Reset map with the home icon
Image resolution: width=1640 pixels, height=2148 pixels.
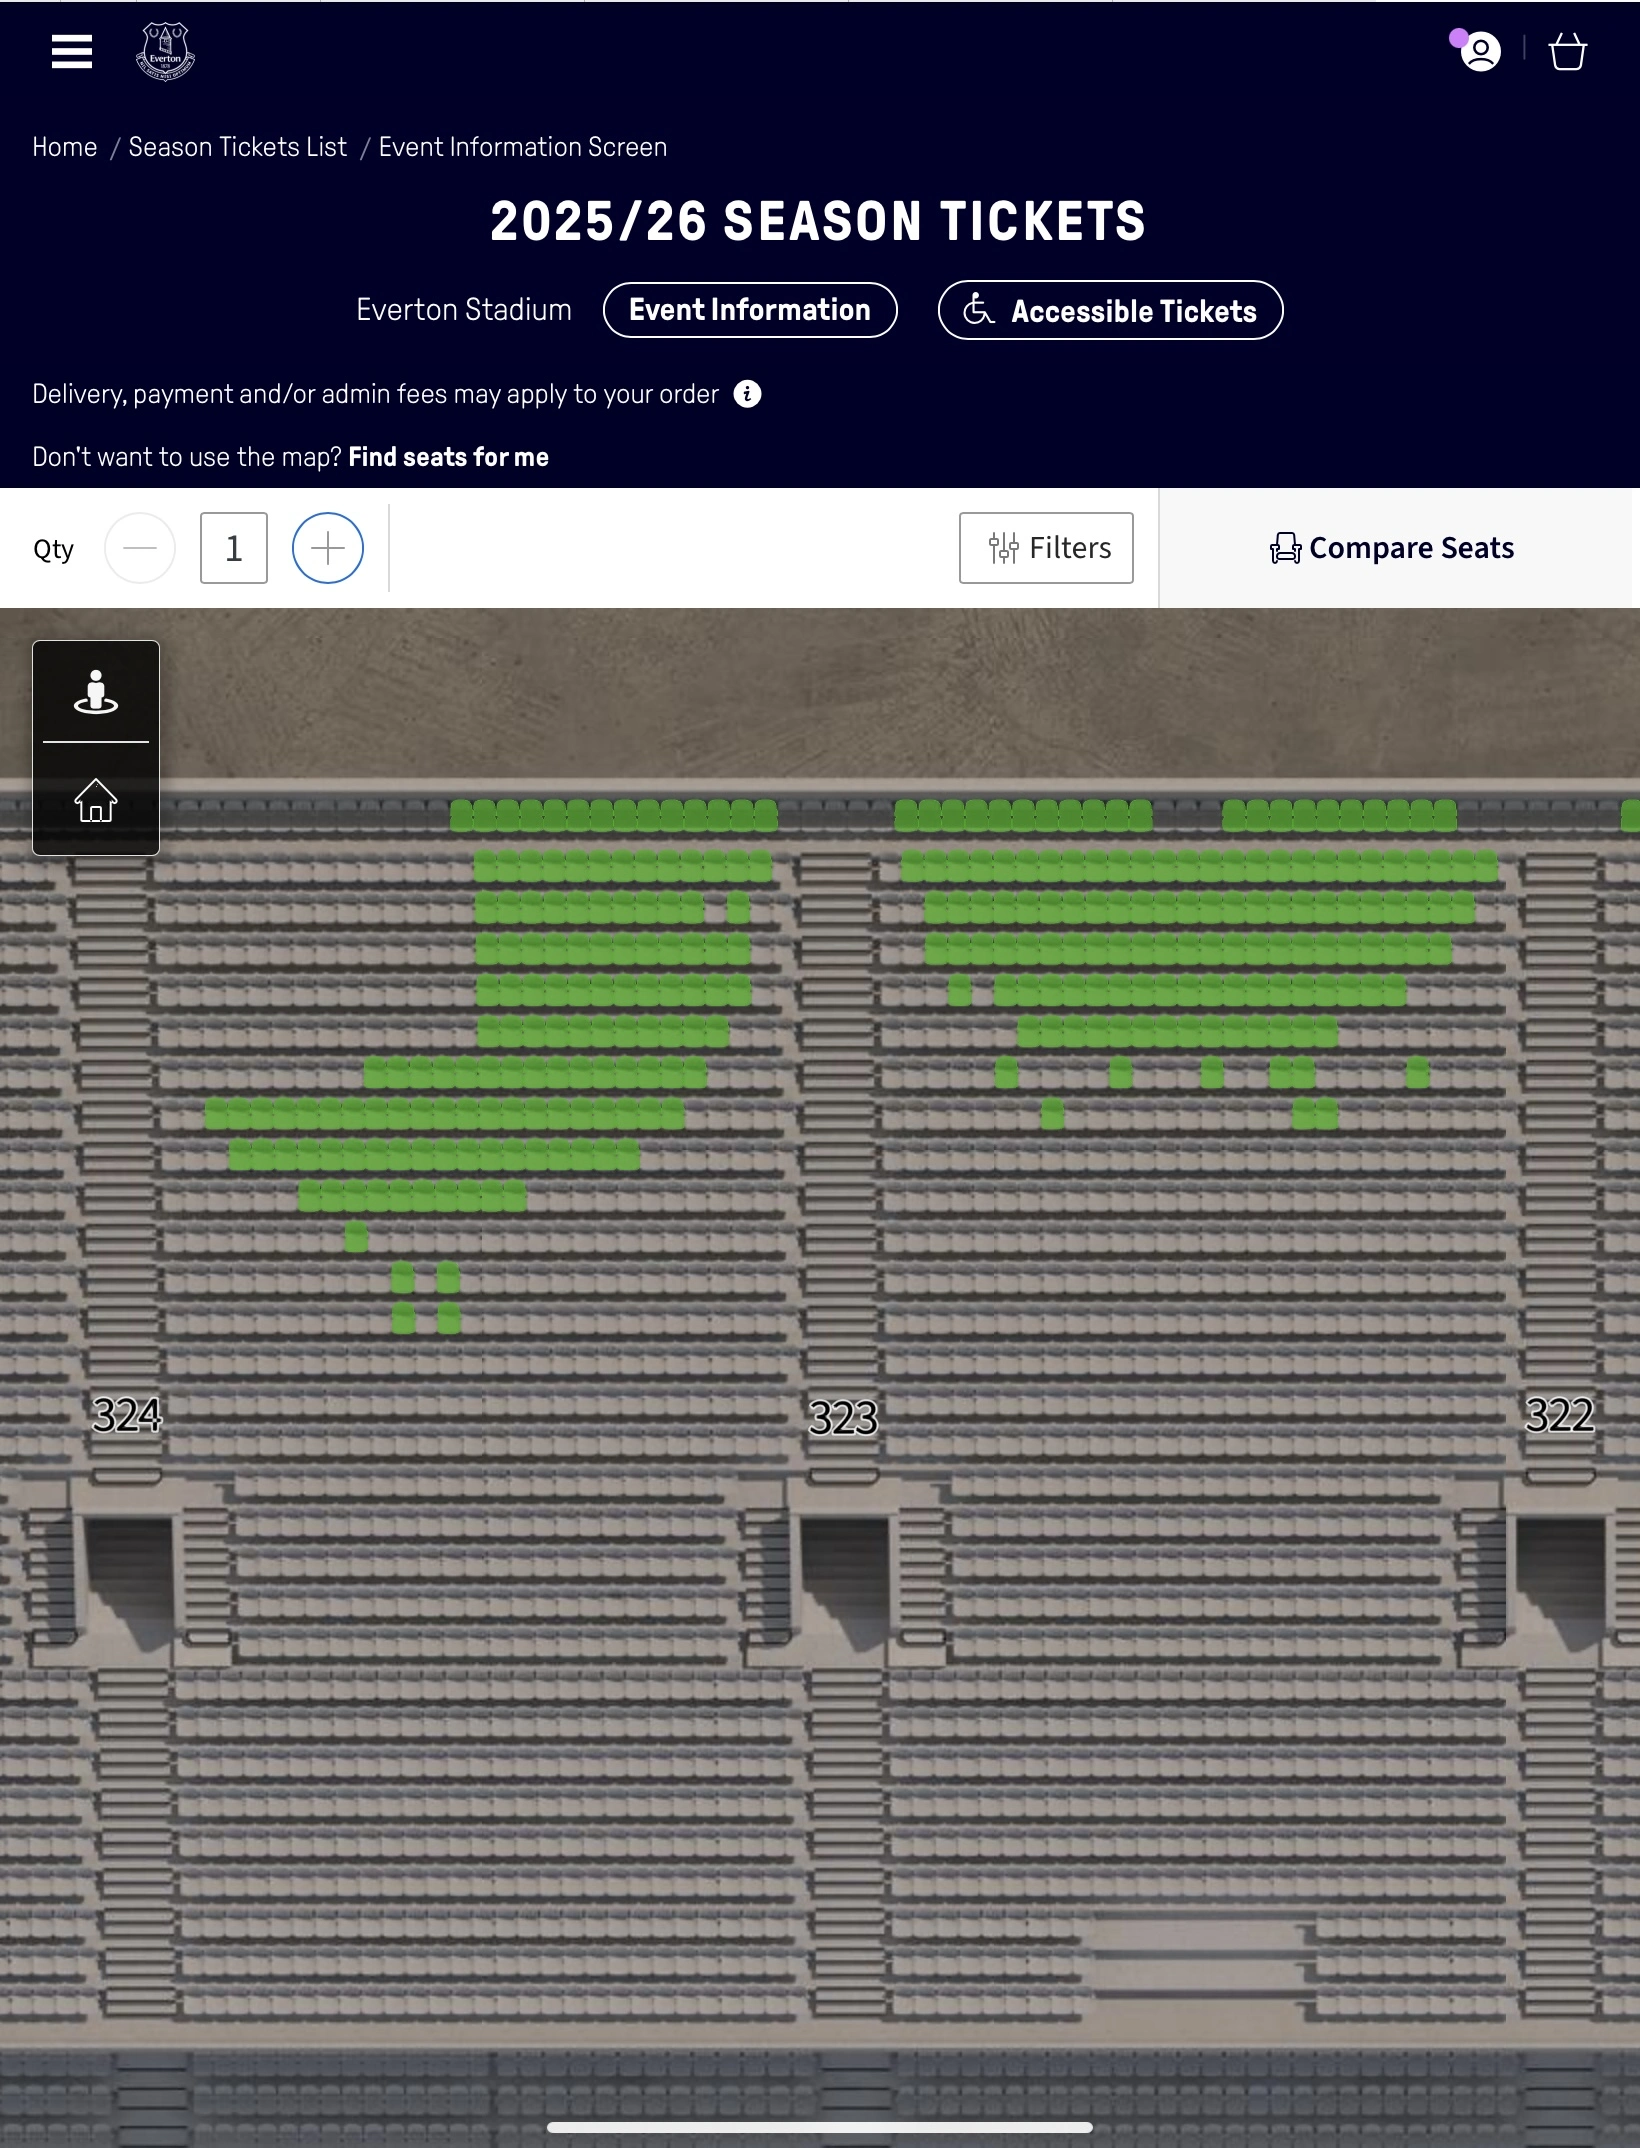pyautogui.click(x=96, y=800)
